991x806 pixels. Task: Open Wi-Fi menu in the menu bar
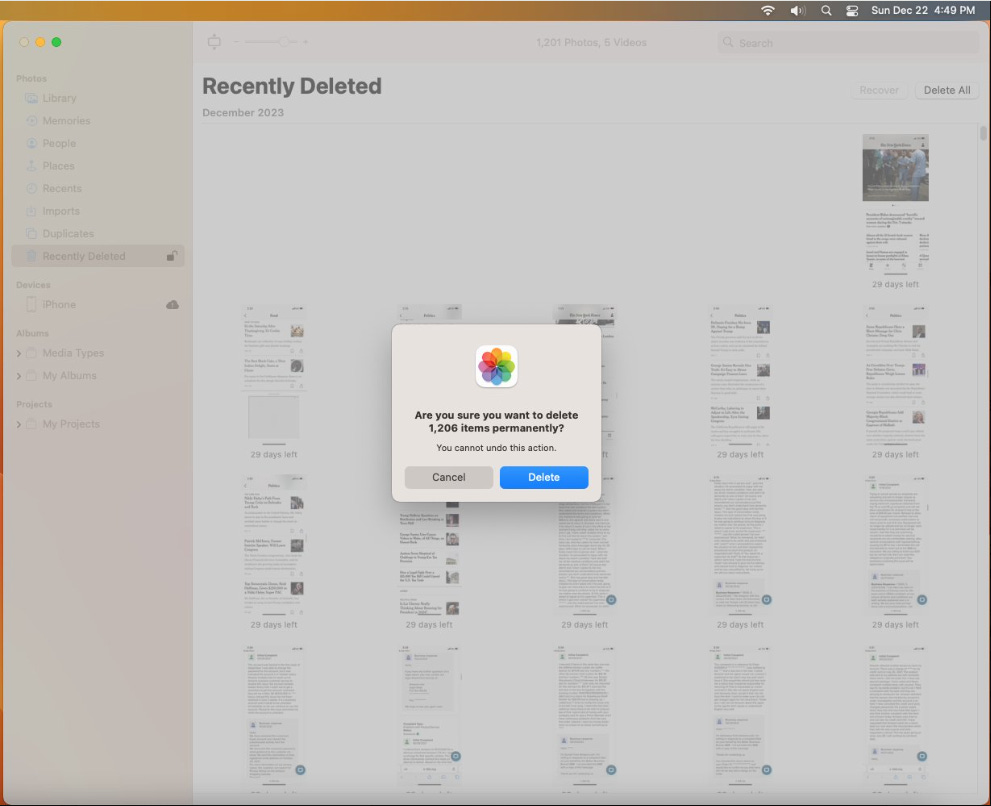[x=767, y=10]
